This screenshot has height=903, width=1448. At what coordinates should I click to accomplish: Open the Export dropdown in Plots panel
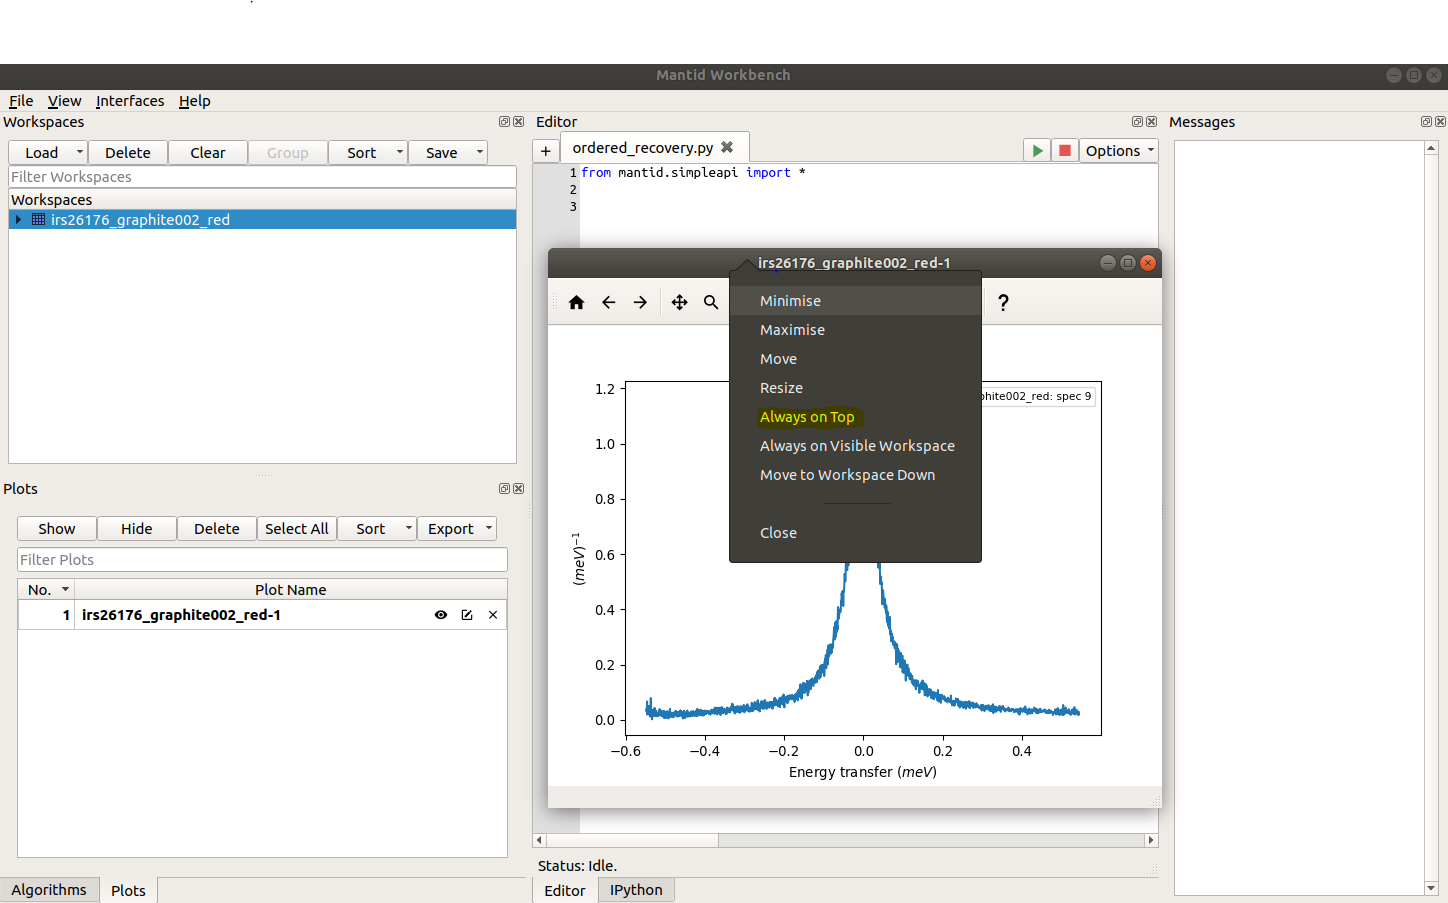tap(459, 529)
